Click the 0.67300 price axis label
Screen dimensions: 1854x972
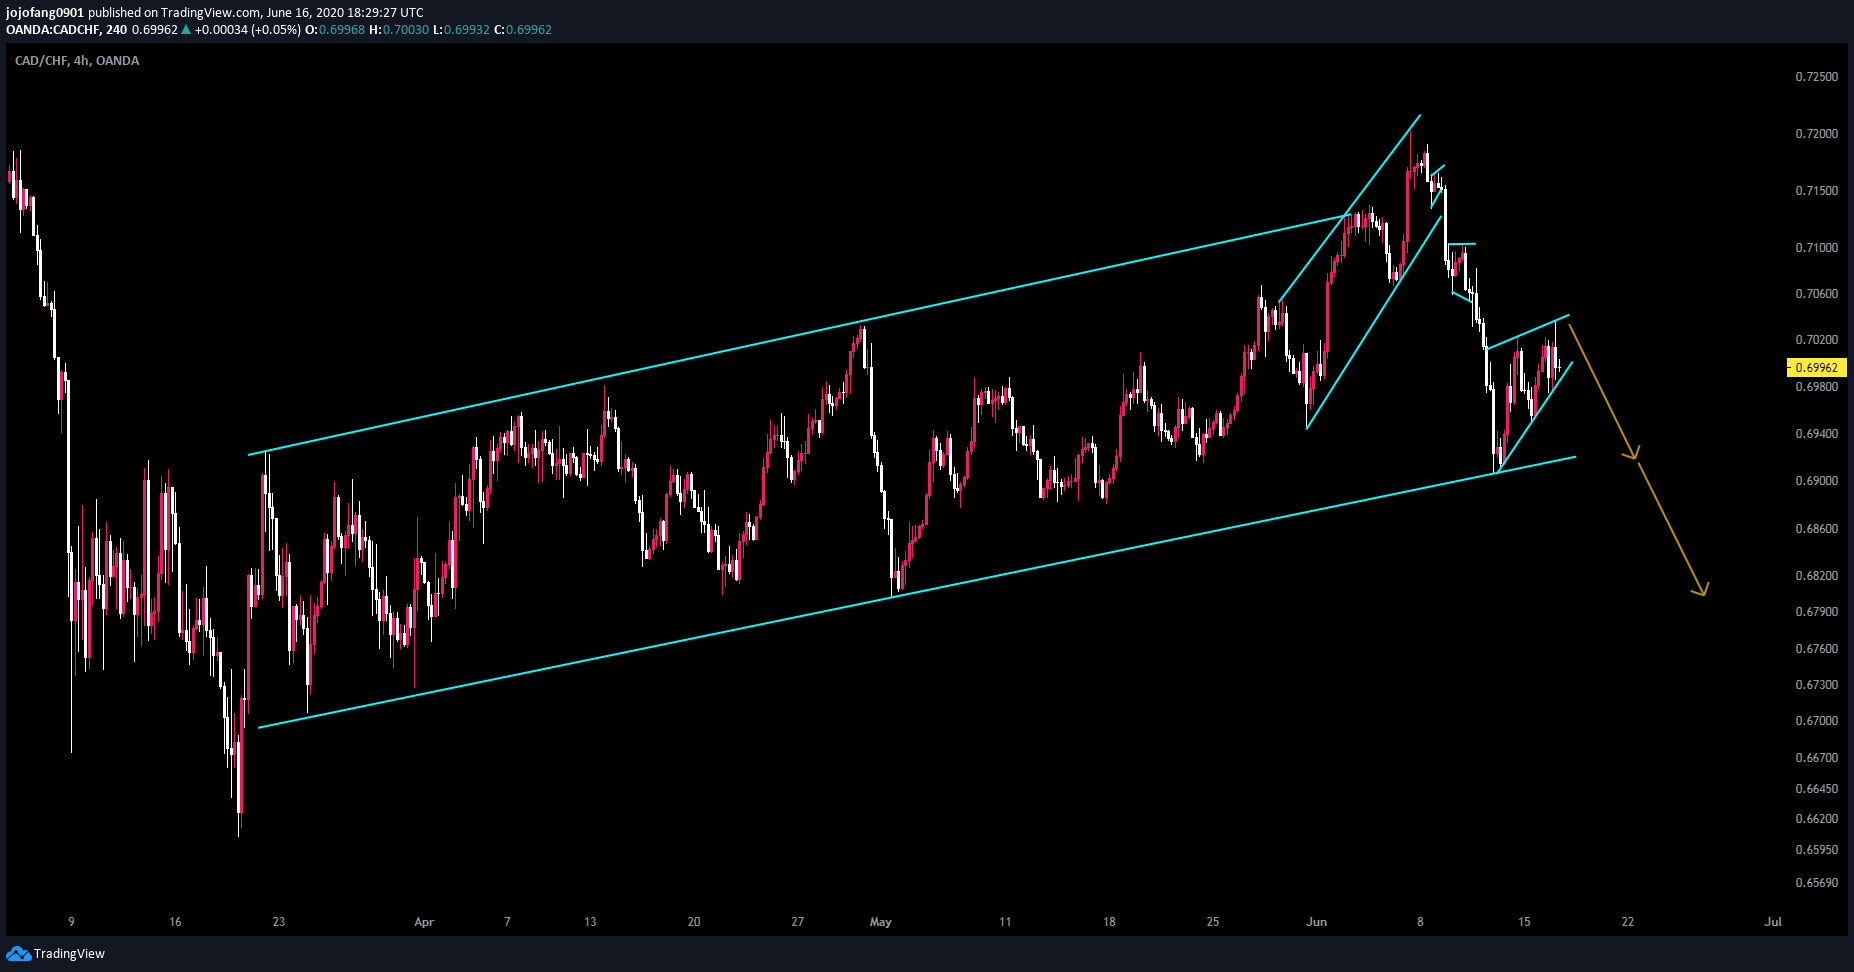[1816, 685]
